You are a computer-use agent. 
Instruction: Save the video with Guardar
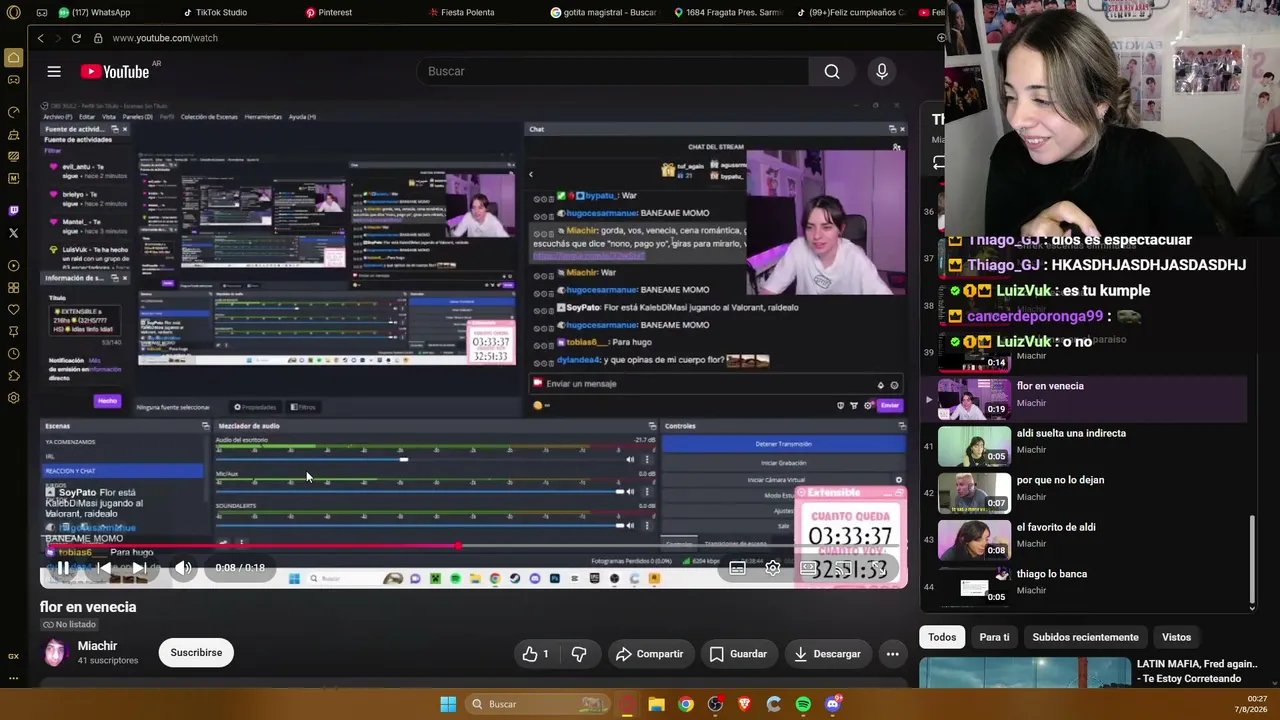tap(738, 654)
